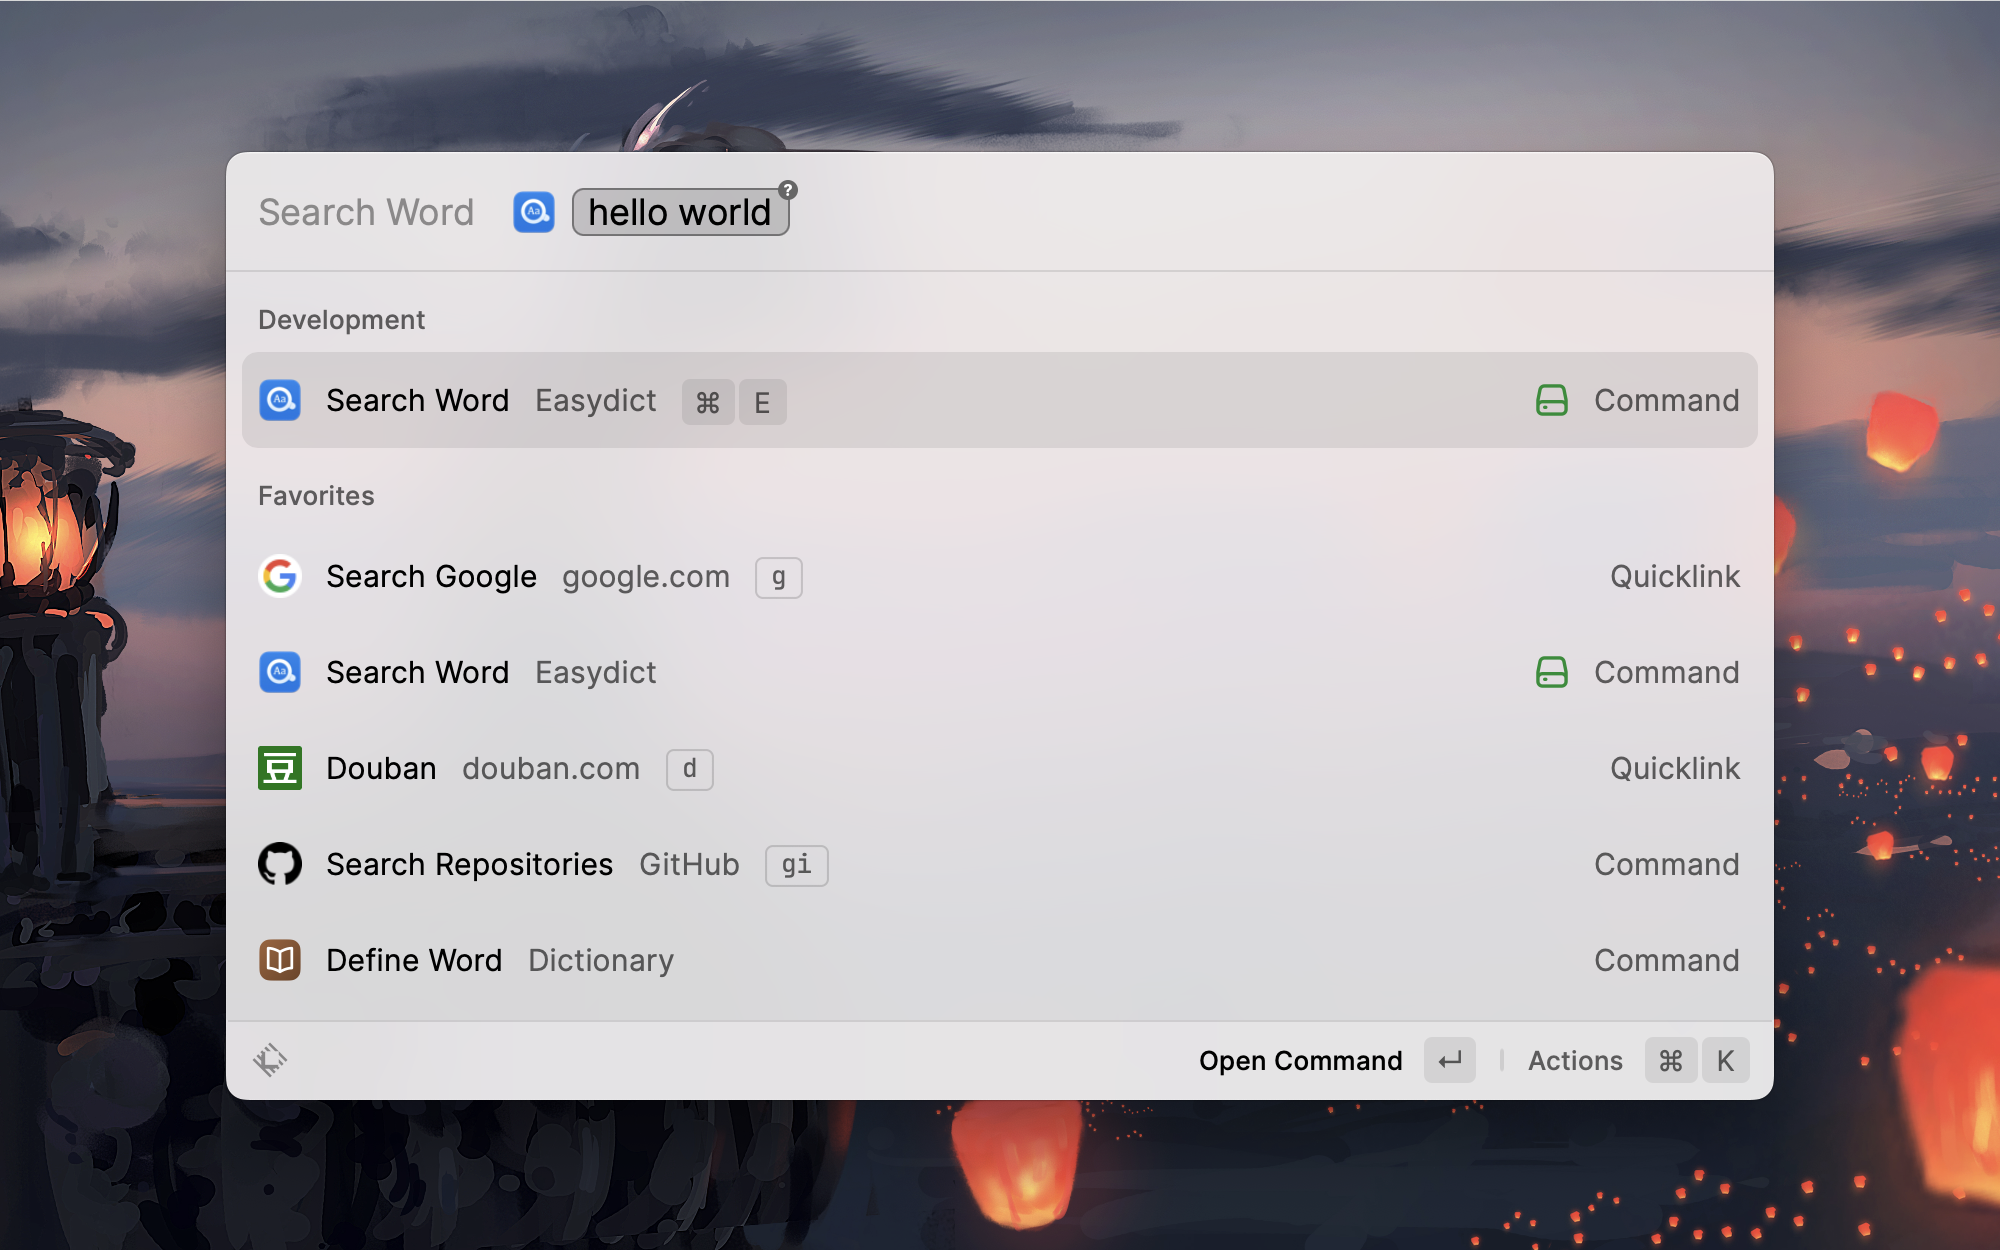The width and height of the screenshot is (2000, 1250).
Task: Click the "GitHub" subtitle text
Action: [689, 864]
